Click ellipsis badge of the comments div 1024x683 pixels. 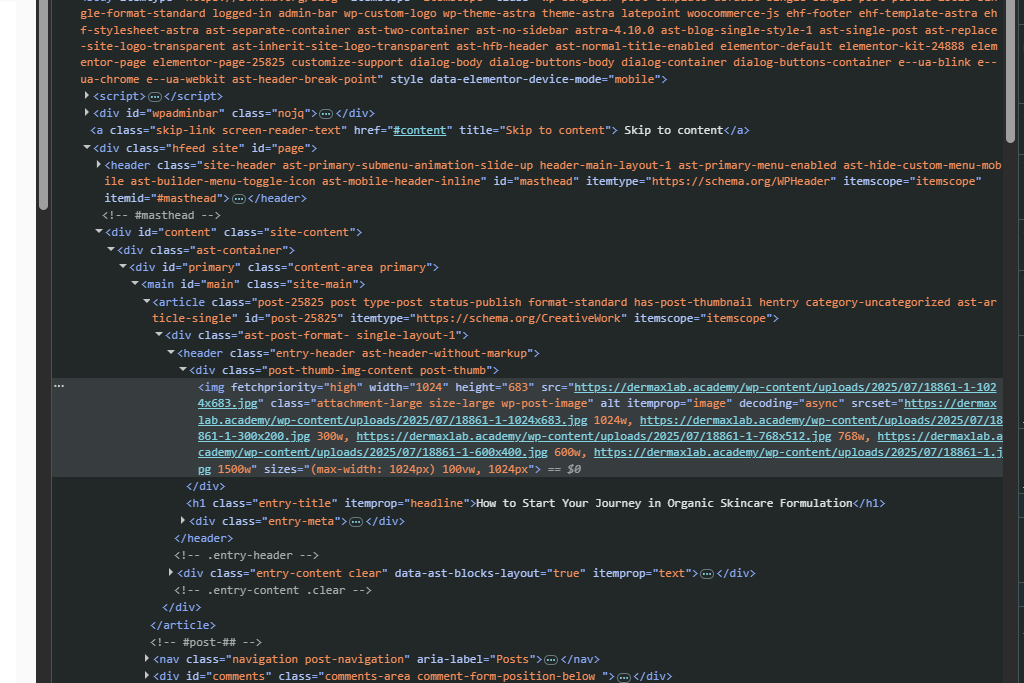623,676
